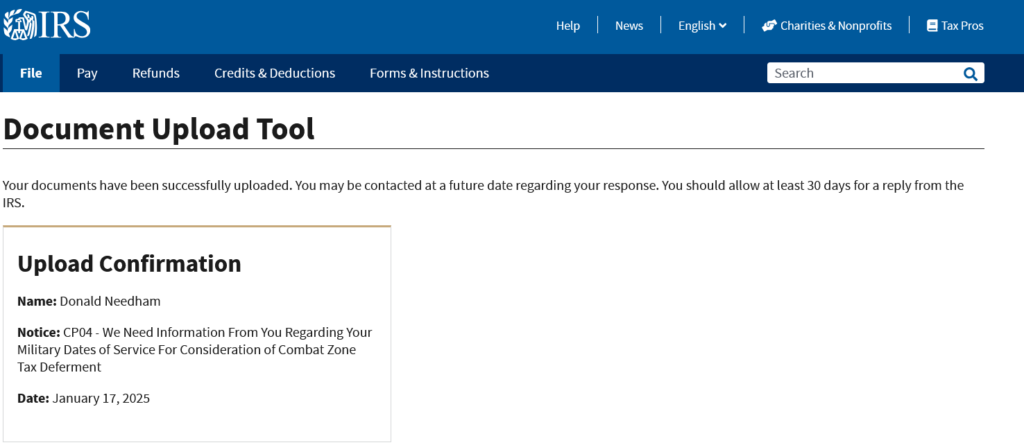
Task: Select the File menu tab
Action: [31, 73]
